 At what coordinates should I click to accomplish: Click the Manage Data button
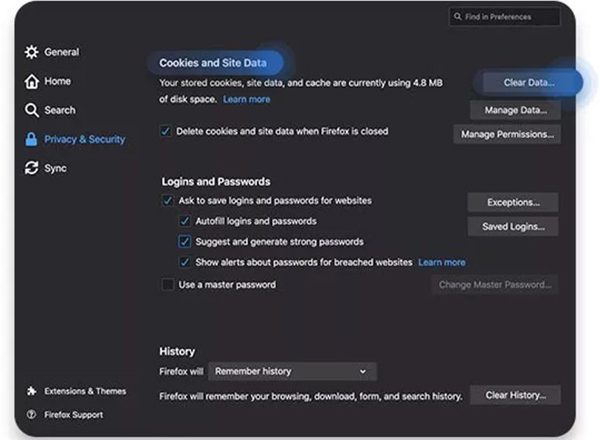click(515, 110)
